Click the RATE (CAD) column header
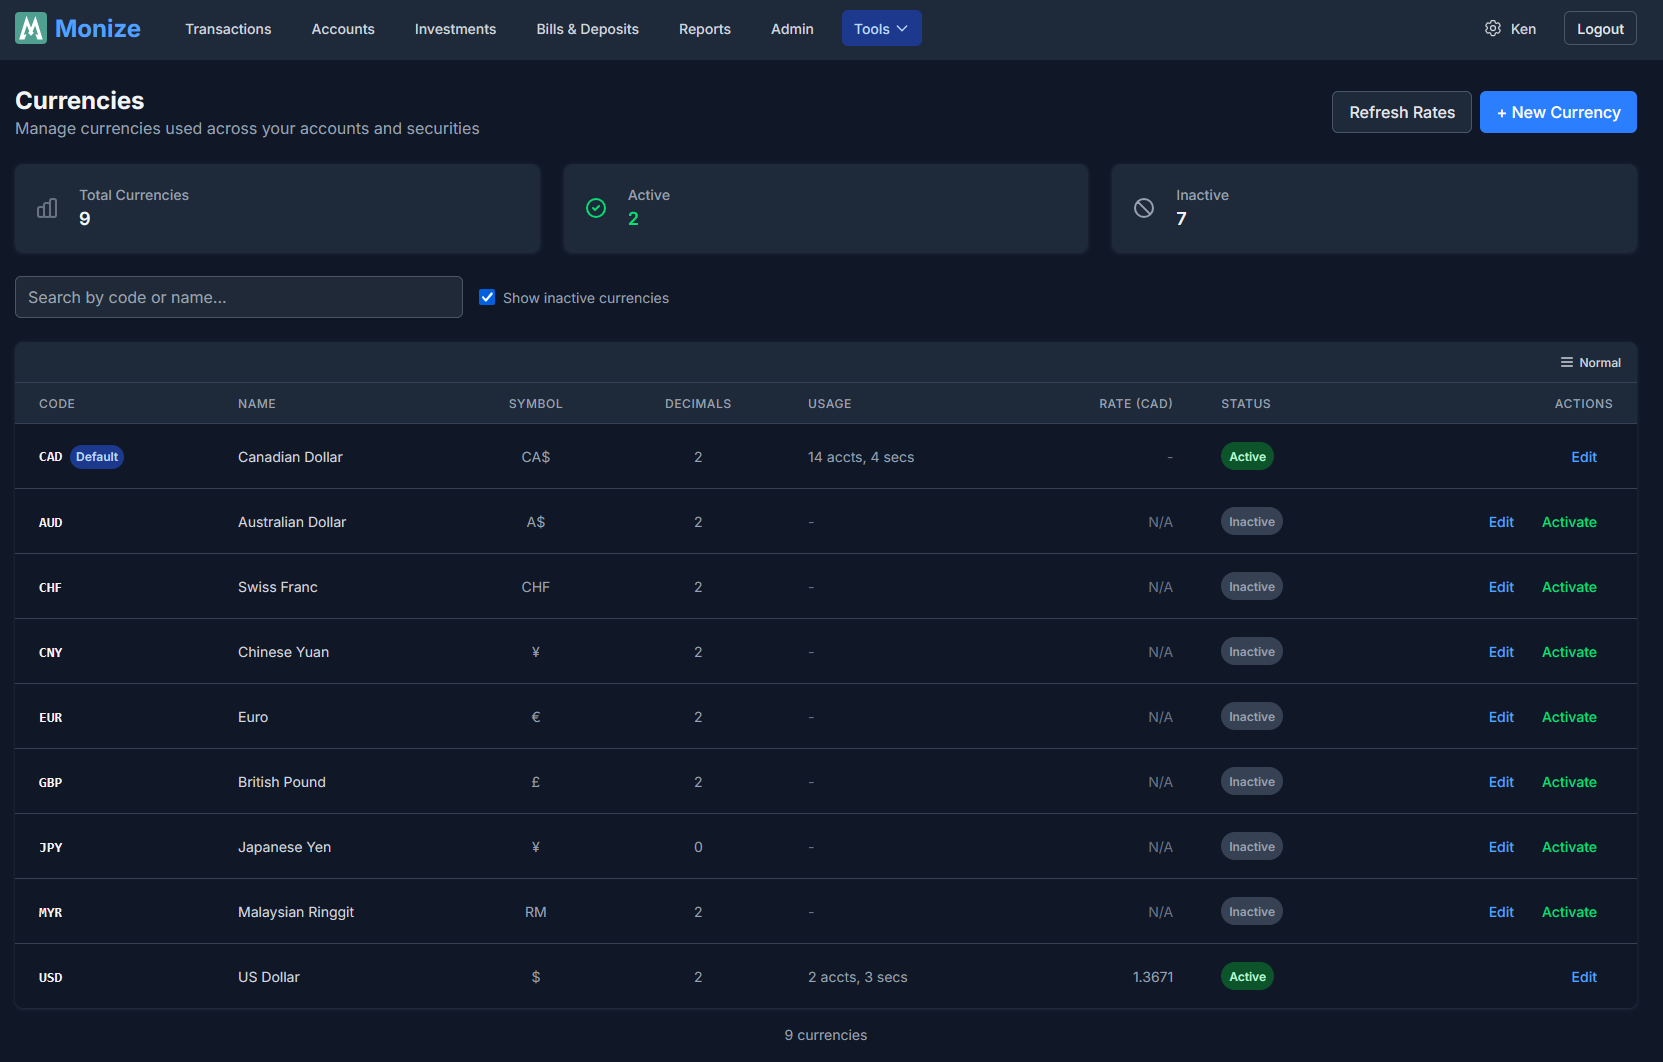1663x1062 pixels. click(1136, 404)
